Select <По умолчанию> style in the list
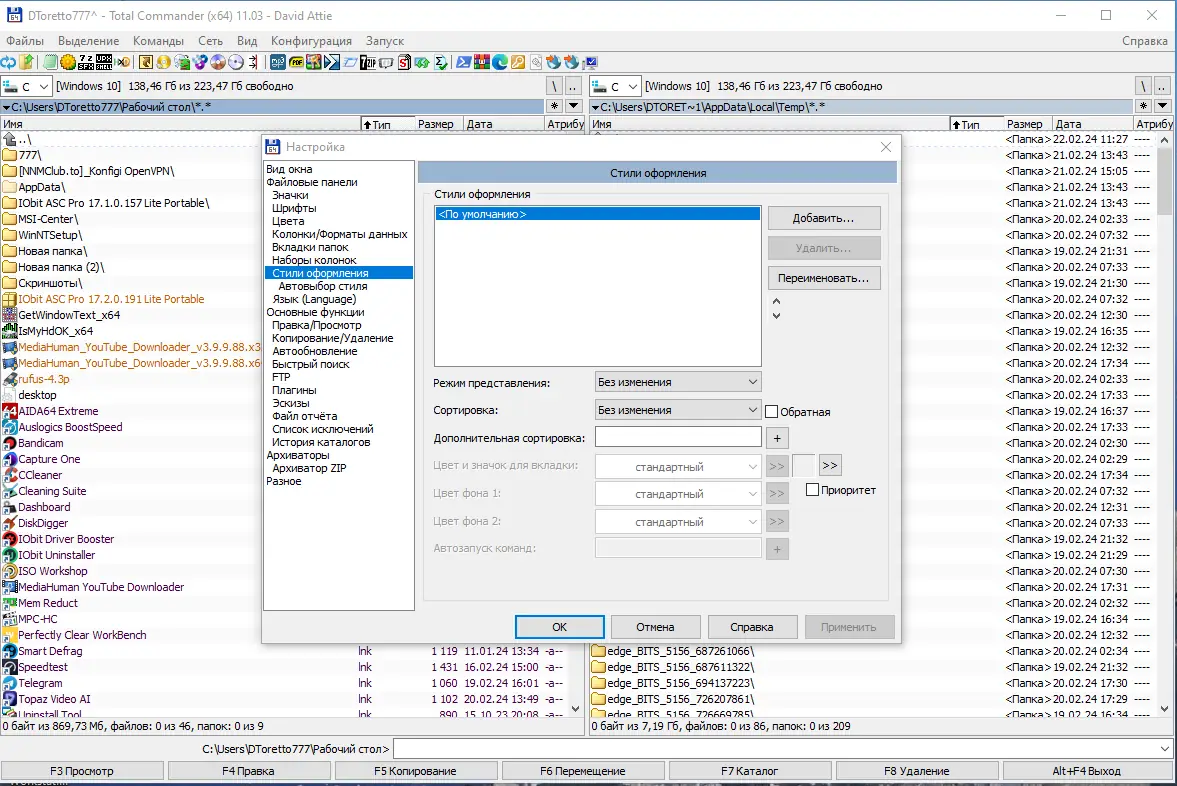This screenshot has width=1177, height=786. click(x=598, y=214)
